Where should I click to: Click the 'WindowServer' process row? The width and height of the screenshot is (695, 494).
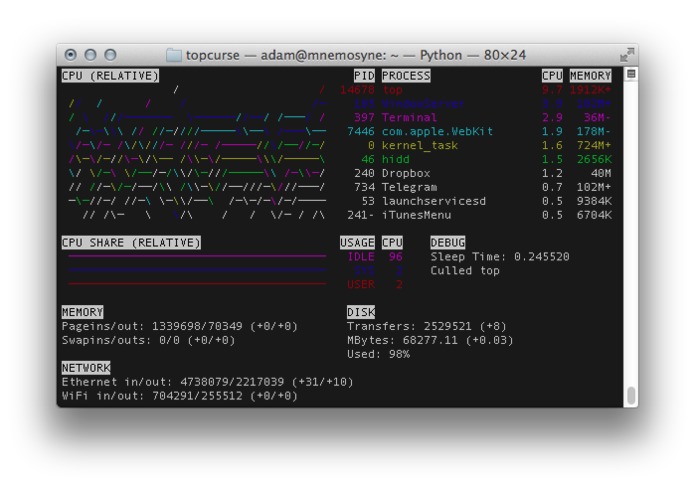pos(475,104)
